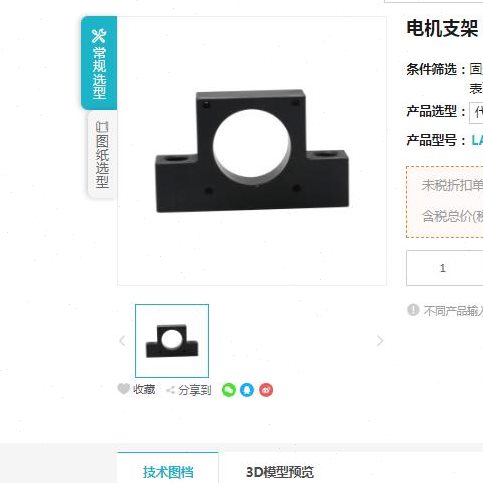This screenshot has height=483, width=483.
Task: Click the wrench tools icon in 常规选型
Action: coord(99,36)
